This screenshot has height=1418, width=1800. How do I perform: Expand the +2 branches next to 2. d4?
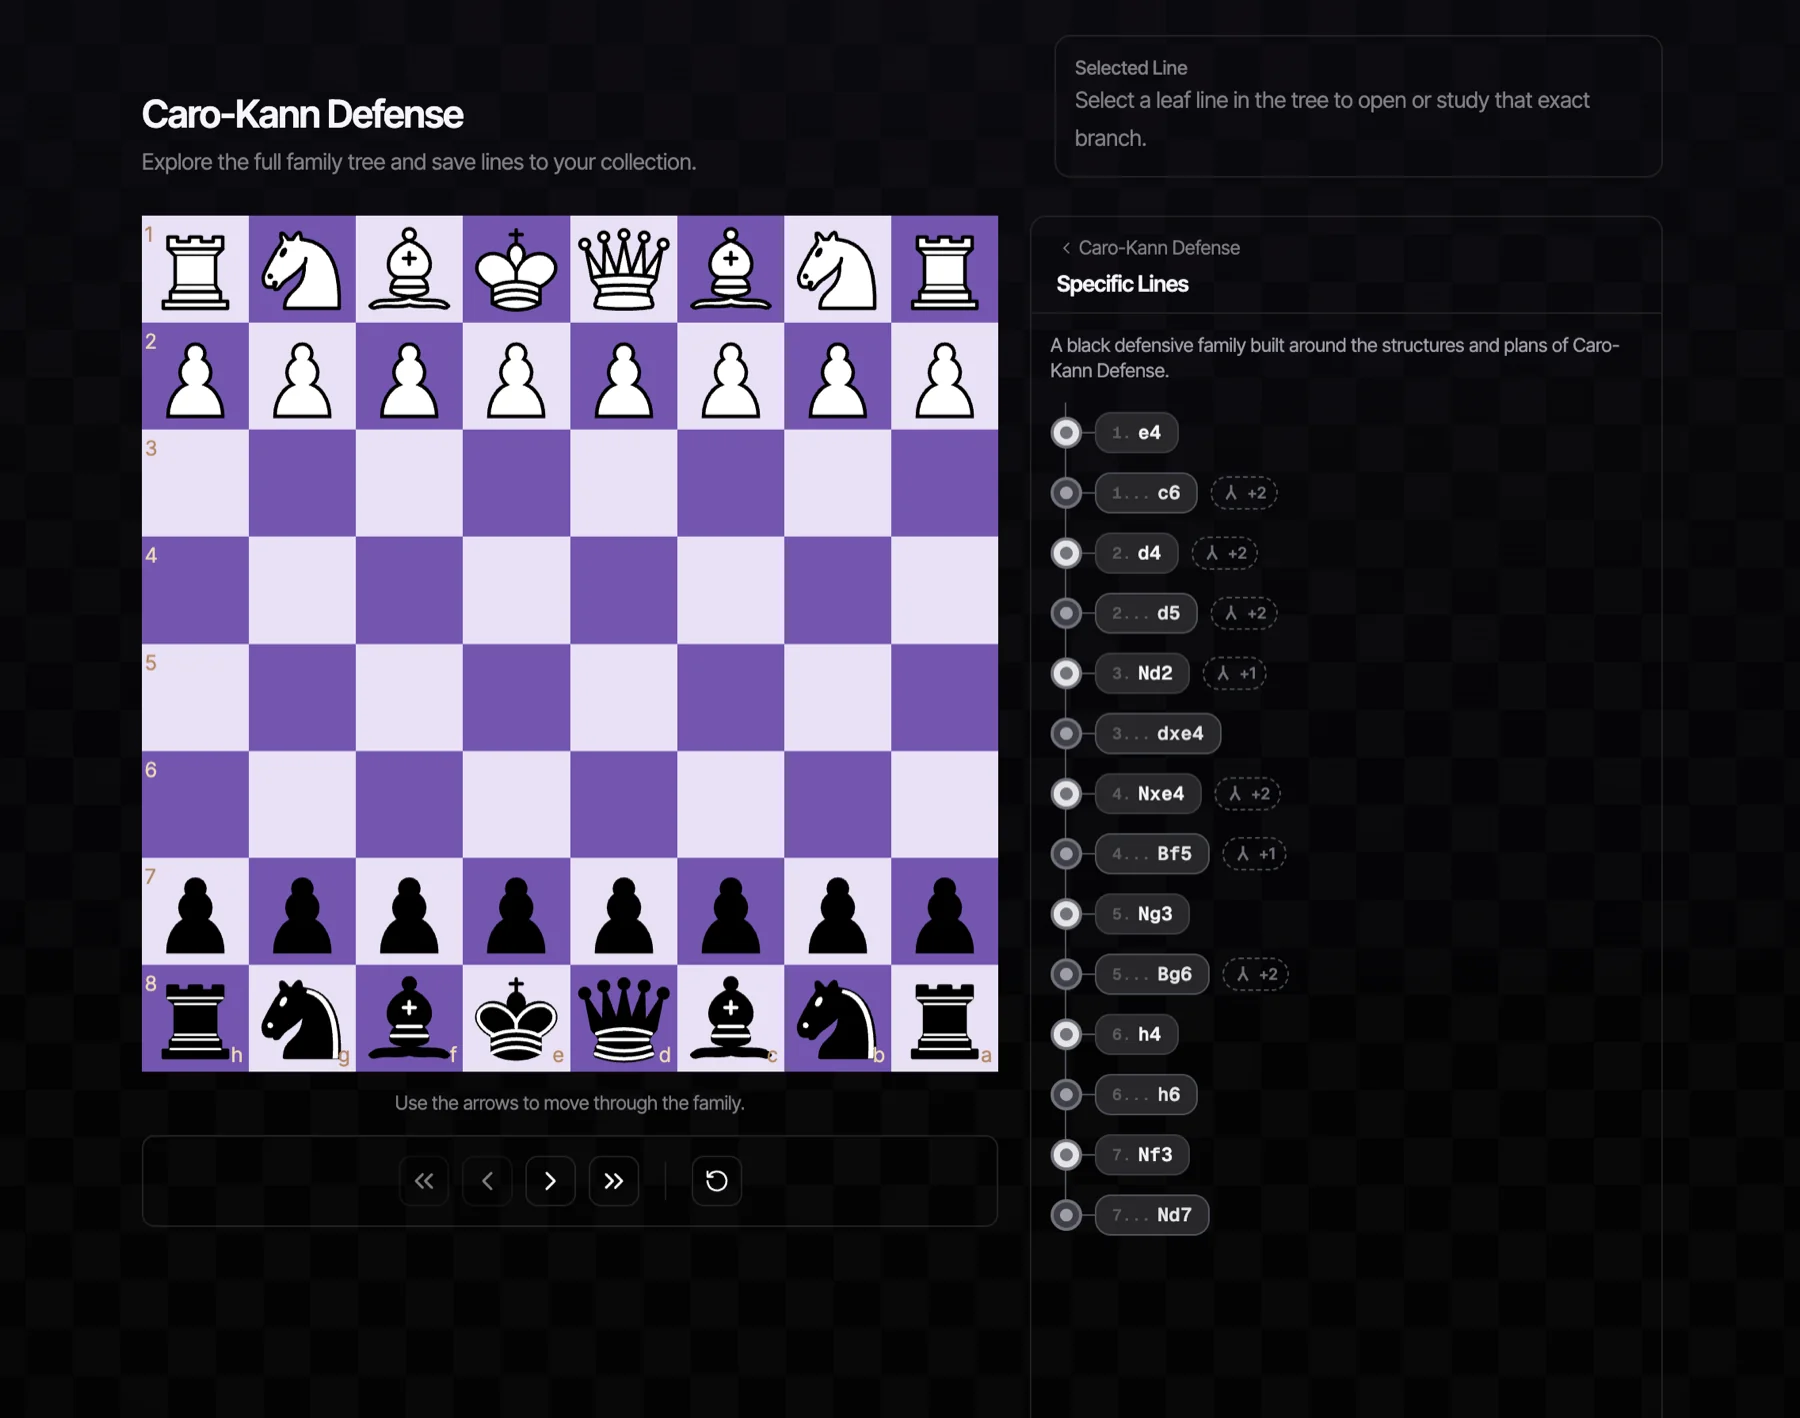tap(1225, 553)
